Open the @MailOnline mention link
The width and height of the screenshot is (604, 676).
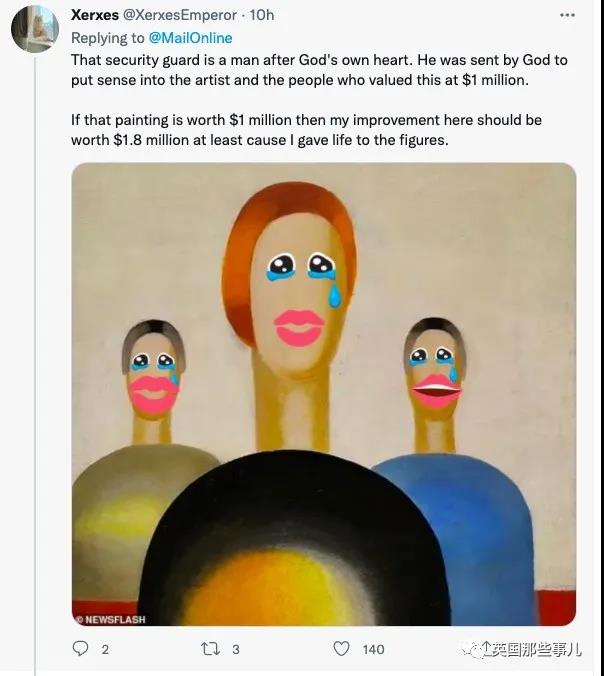tap(190, 38)
